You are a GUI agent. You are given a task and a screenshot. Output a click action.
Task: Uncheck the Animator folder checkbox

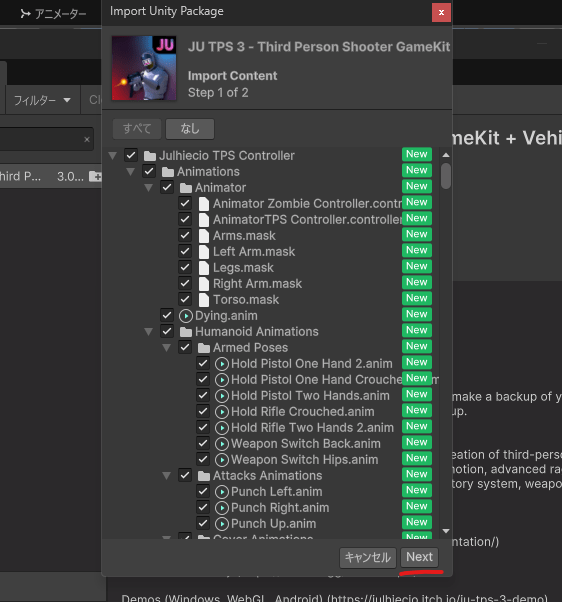[167, 188]
